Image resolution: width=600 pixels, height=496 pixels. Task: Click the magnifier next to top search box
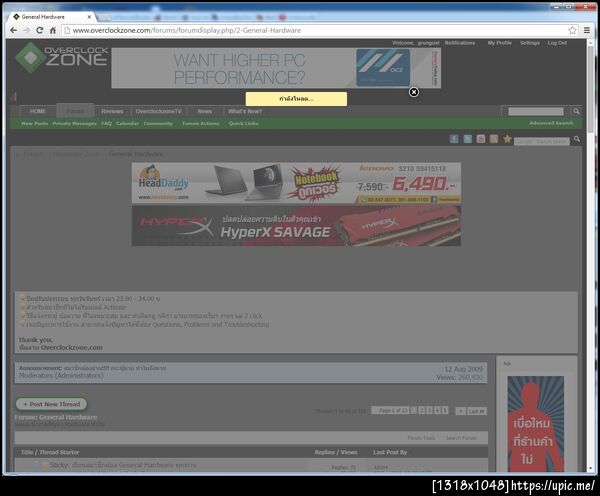tap(576, 111)
